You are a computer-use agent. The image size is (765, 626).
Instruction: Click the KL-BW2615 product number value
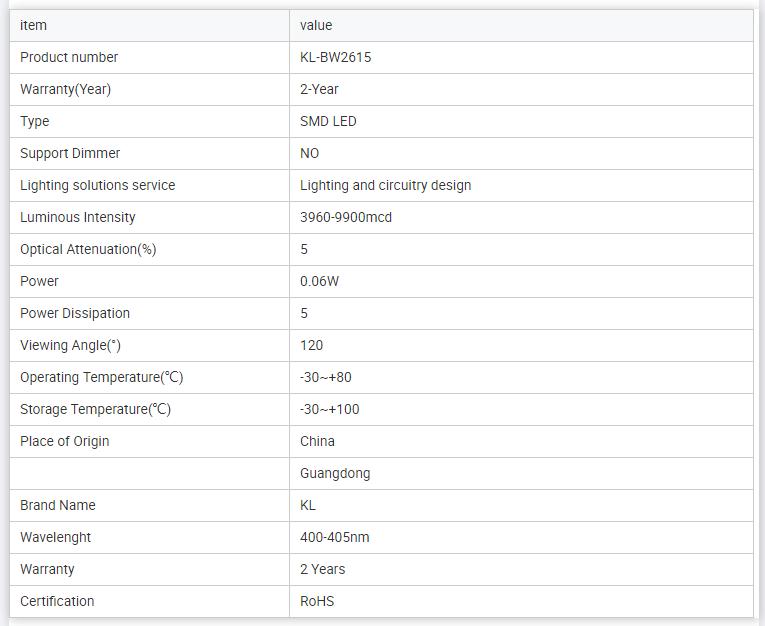(335, 57)
